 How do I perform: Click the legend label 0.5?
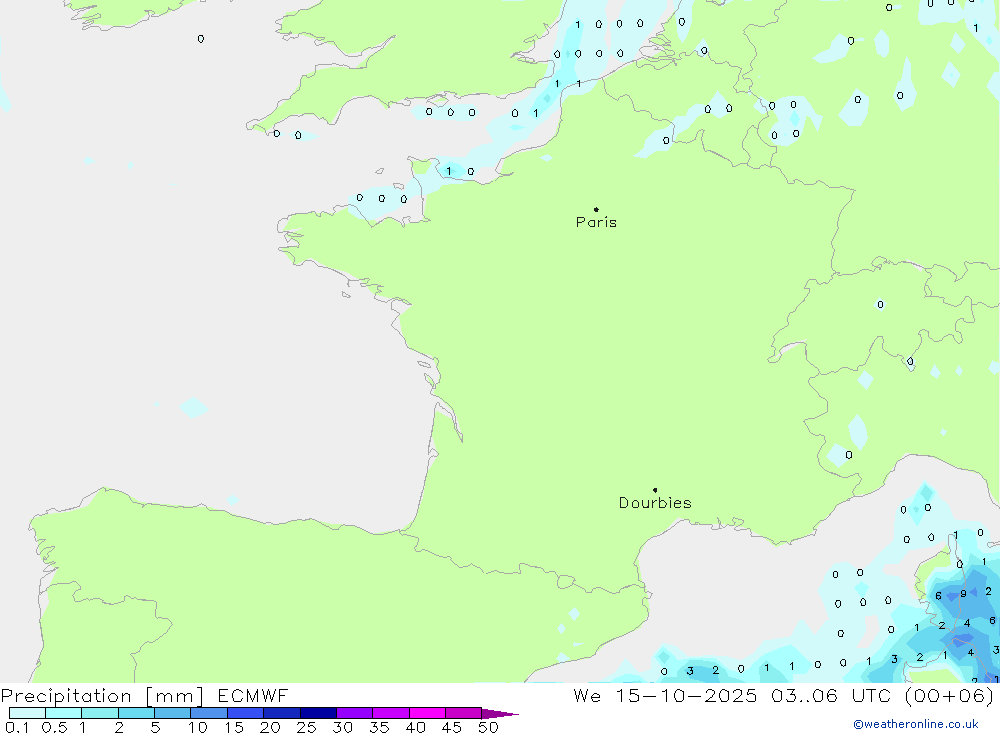(54, 727)
